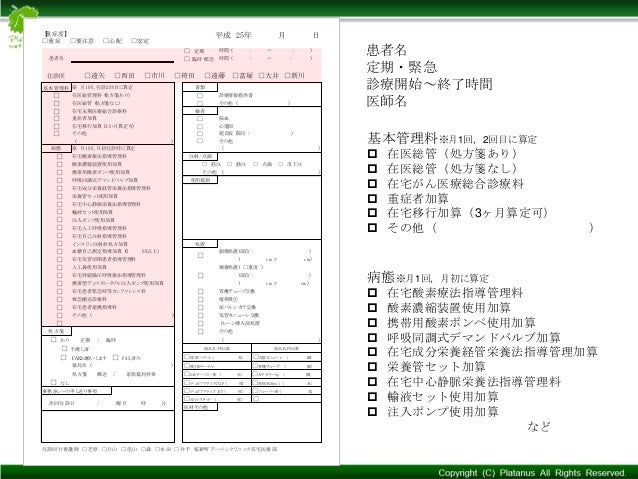Check 携帯用酸素ボンベ使用加算 in the enlarged list

[x=372, y=323]
